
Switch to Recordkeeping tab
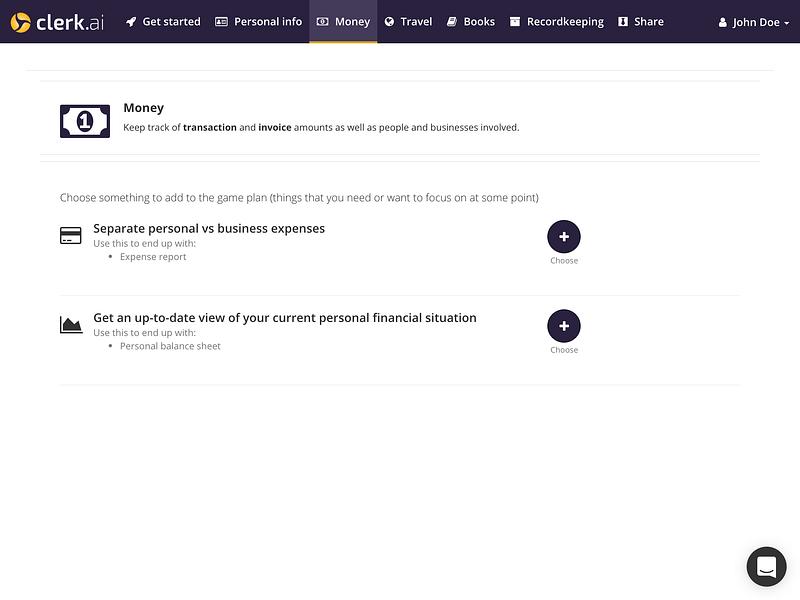point(557,21)
